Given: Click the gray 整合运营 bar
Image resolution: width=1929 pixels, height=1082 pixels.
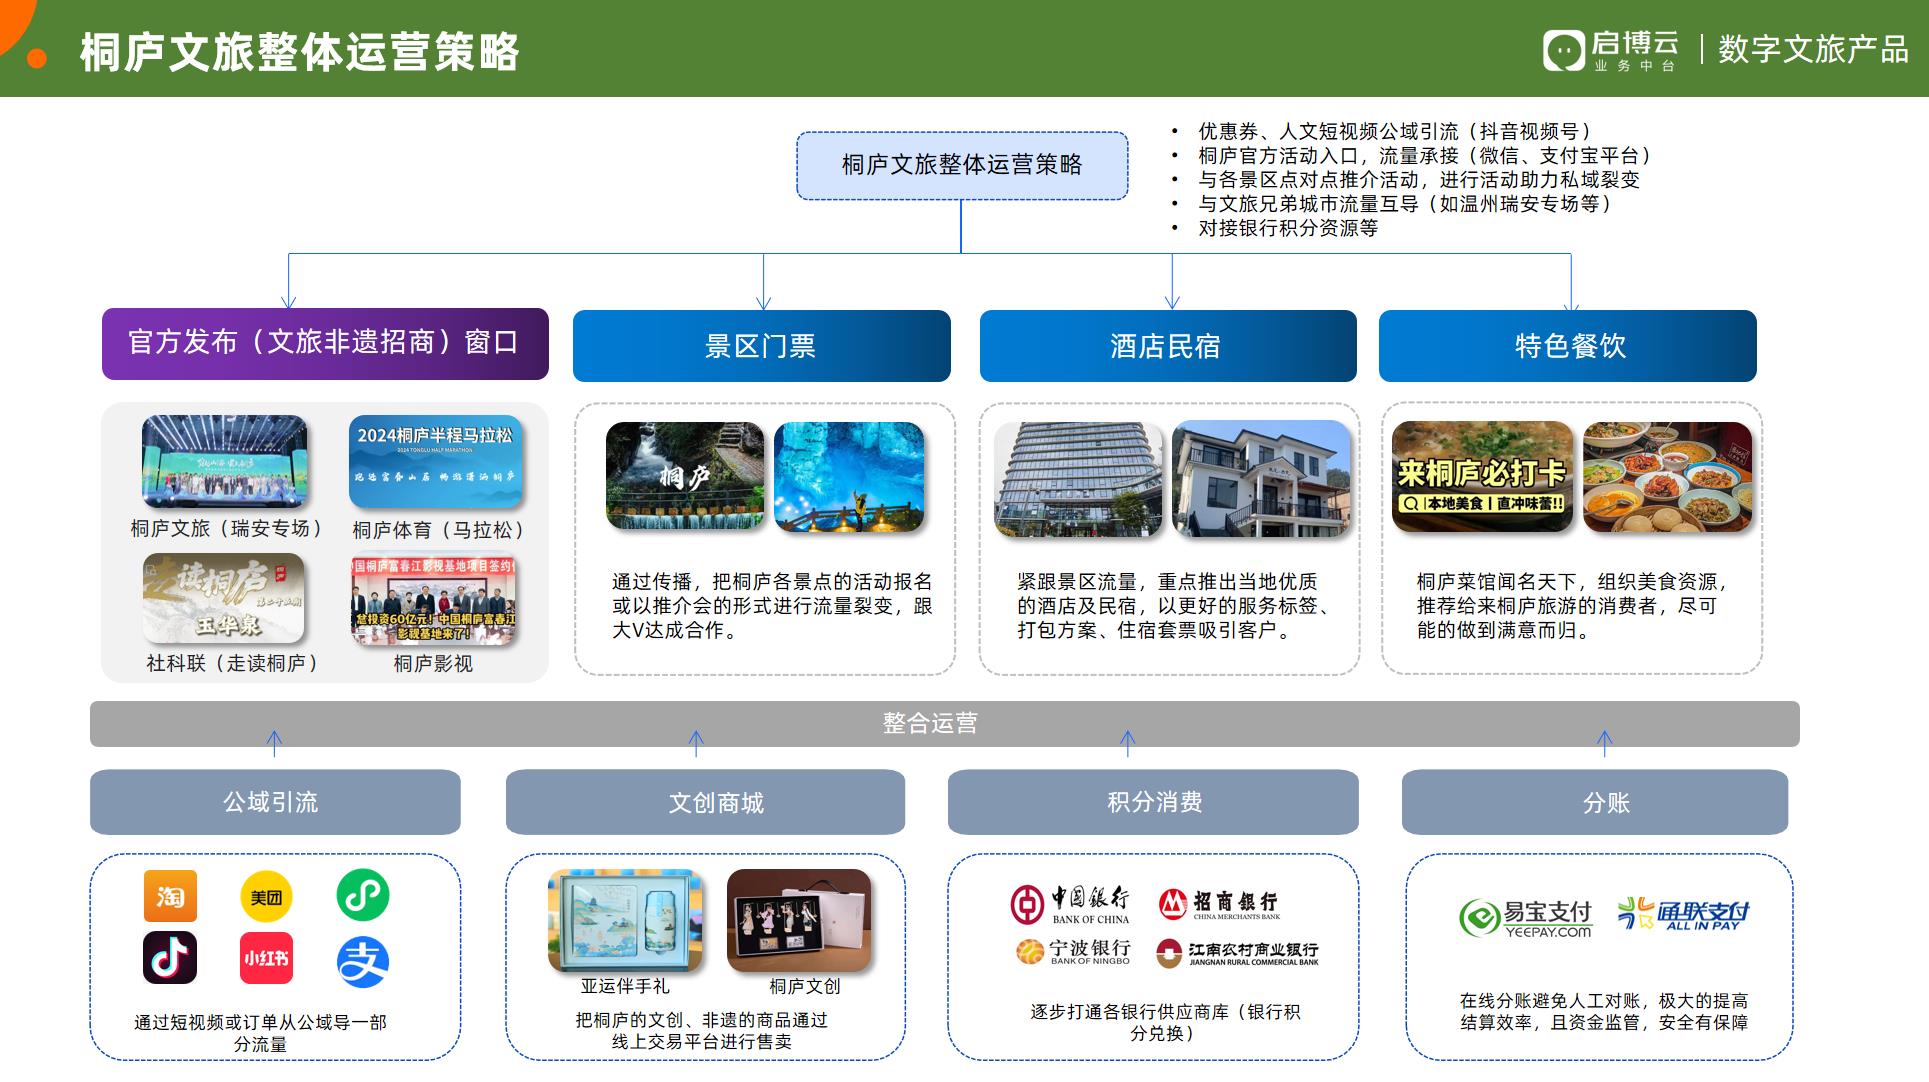Looking at the screenshot, I should pyautogui.click(x=945, y=723).
